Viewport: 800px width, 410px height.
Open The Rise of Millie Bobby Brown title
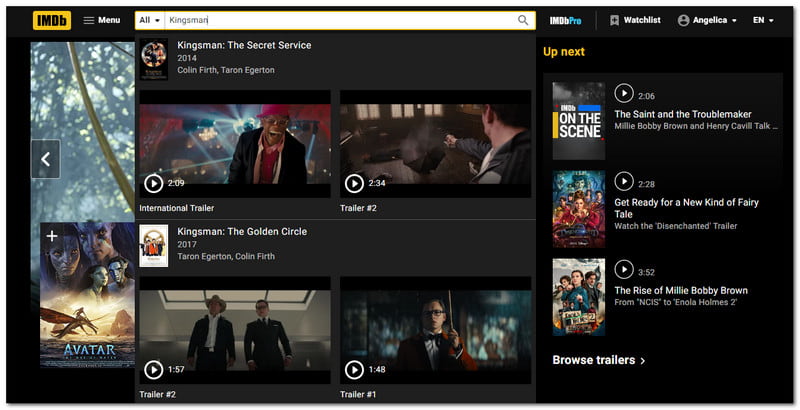click(x=681, y=290)
